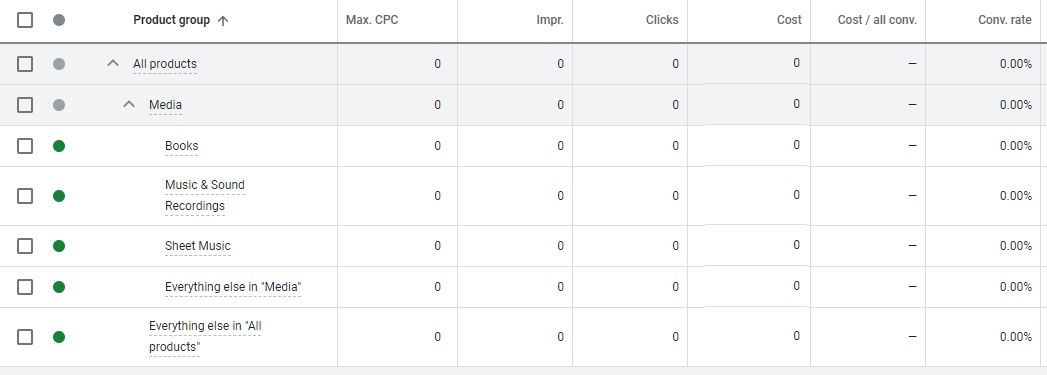1047x375 pixels.
Task: Check the Books row checkbox
Action: pyautogui.click(x=25, y=145)
